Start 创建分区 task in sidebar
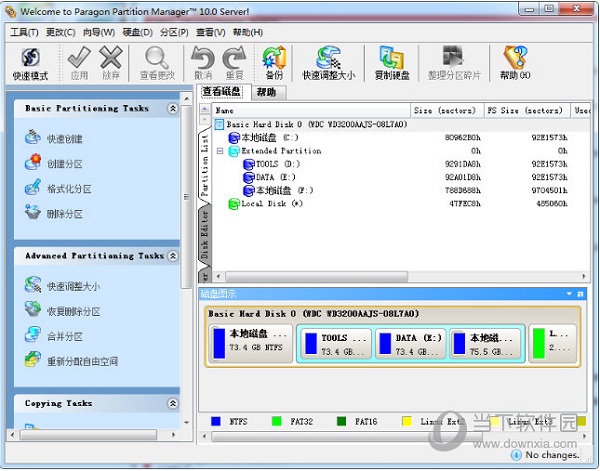Screen dimensions: 600x471 [54, 163]
